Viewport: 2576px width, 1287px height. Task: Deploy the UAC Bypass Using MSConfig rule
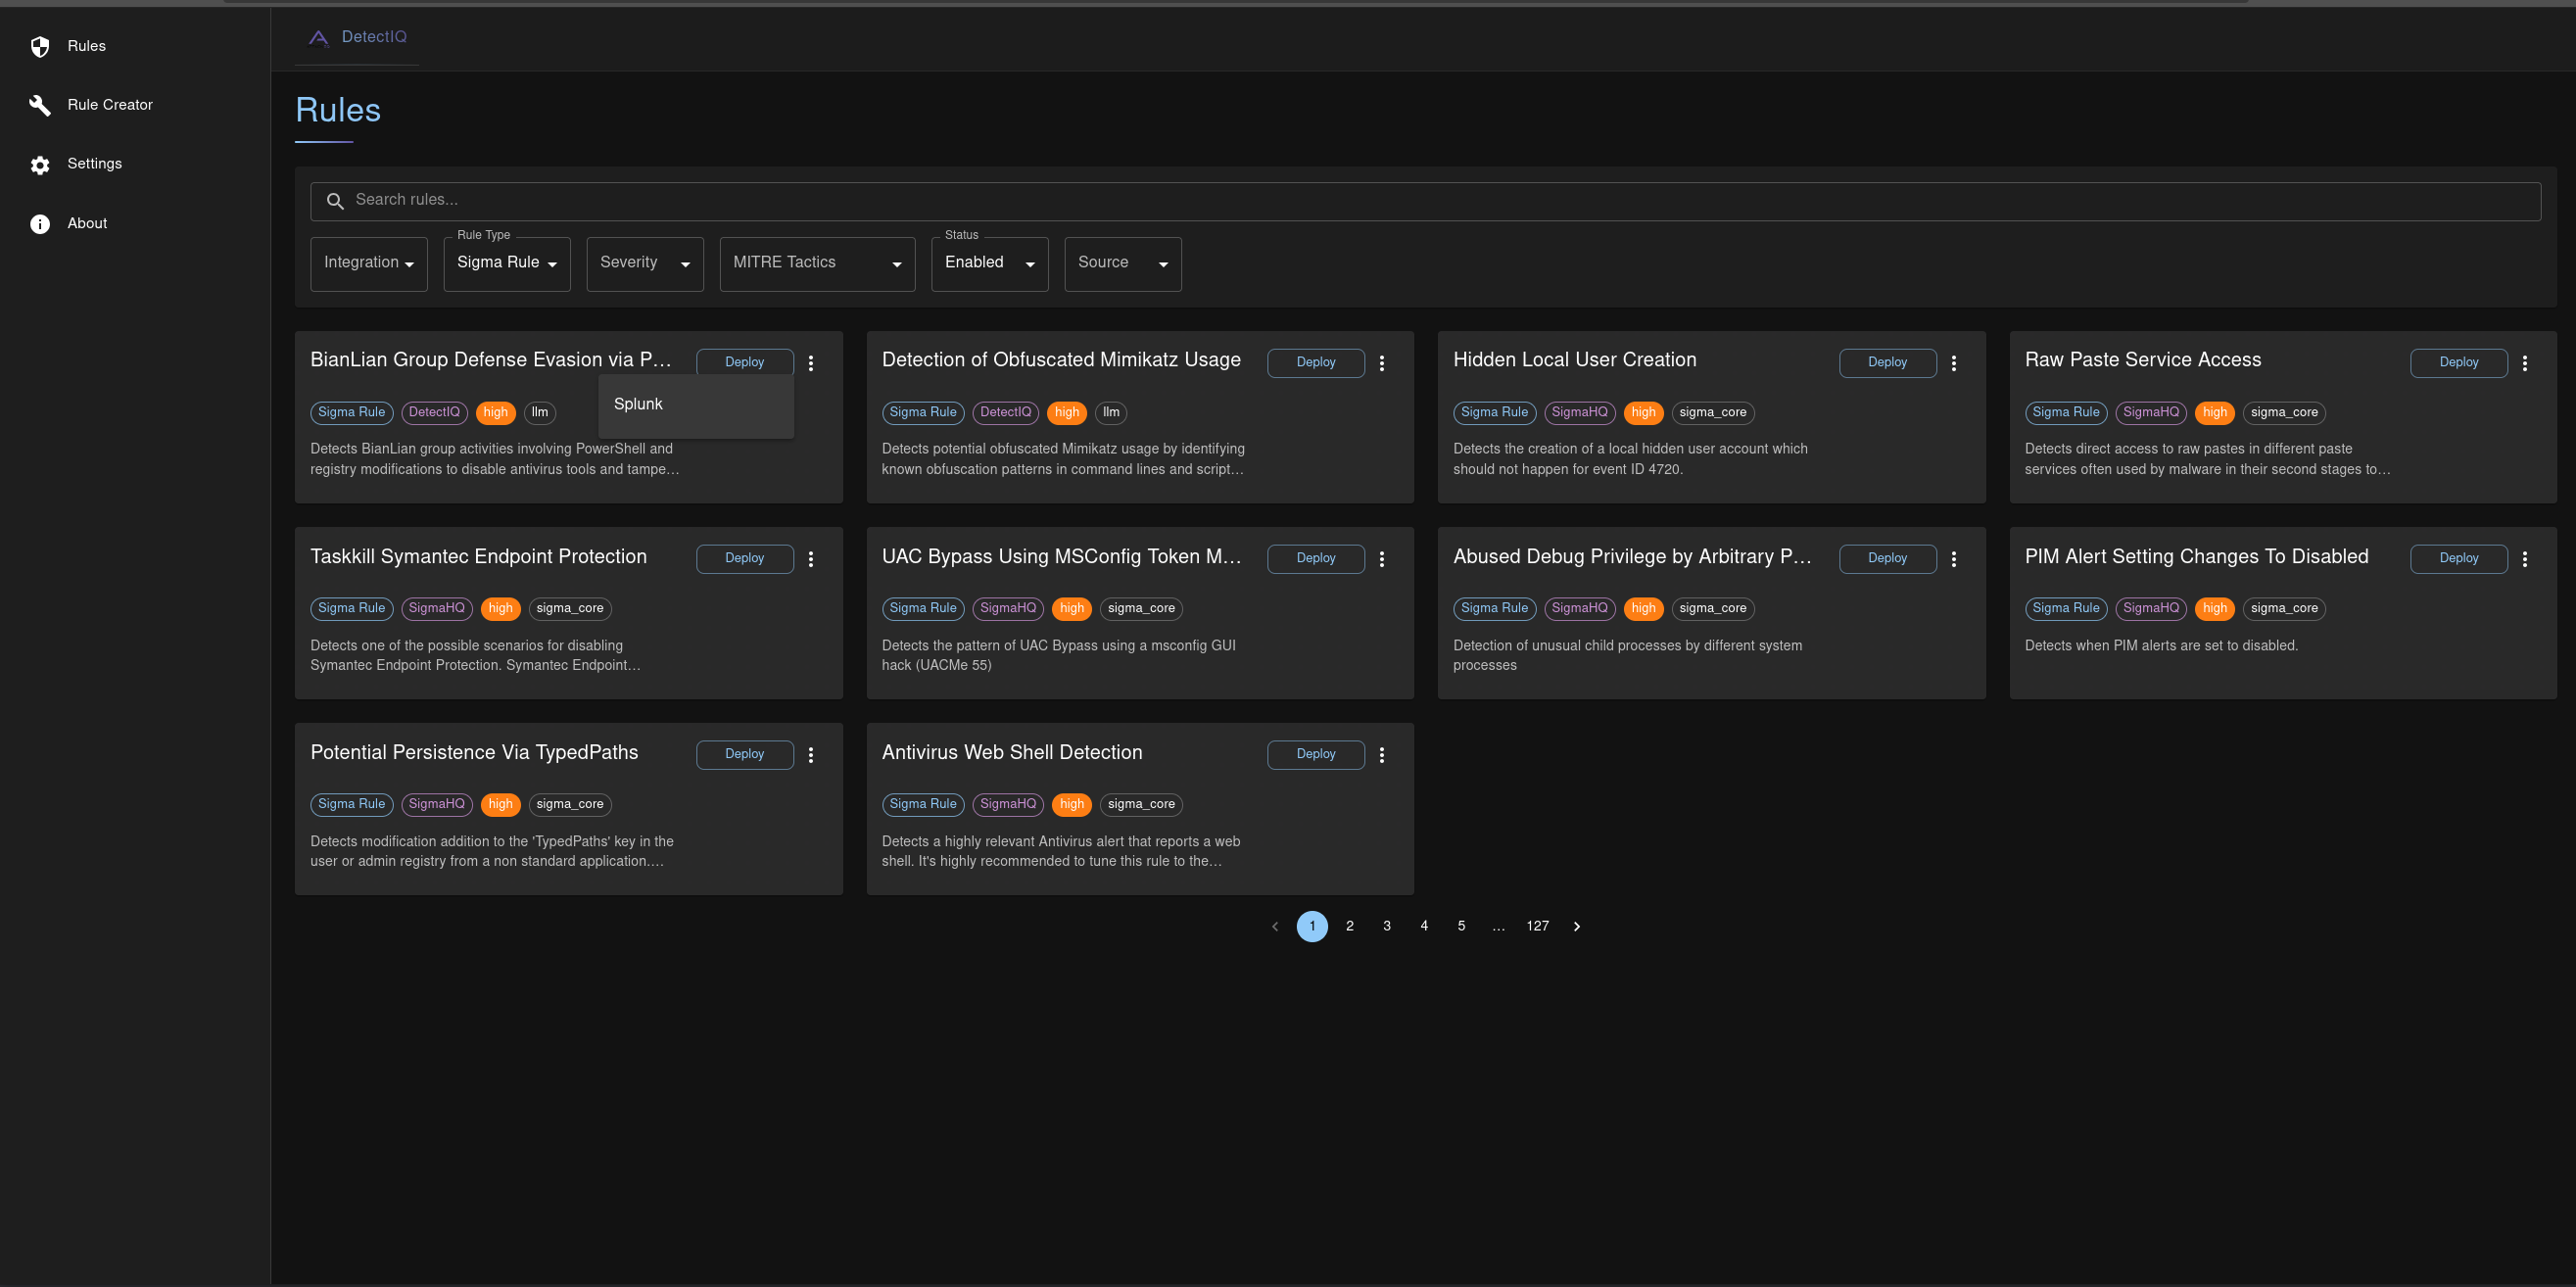point(1314,557)
